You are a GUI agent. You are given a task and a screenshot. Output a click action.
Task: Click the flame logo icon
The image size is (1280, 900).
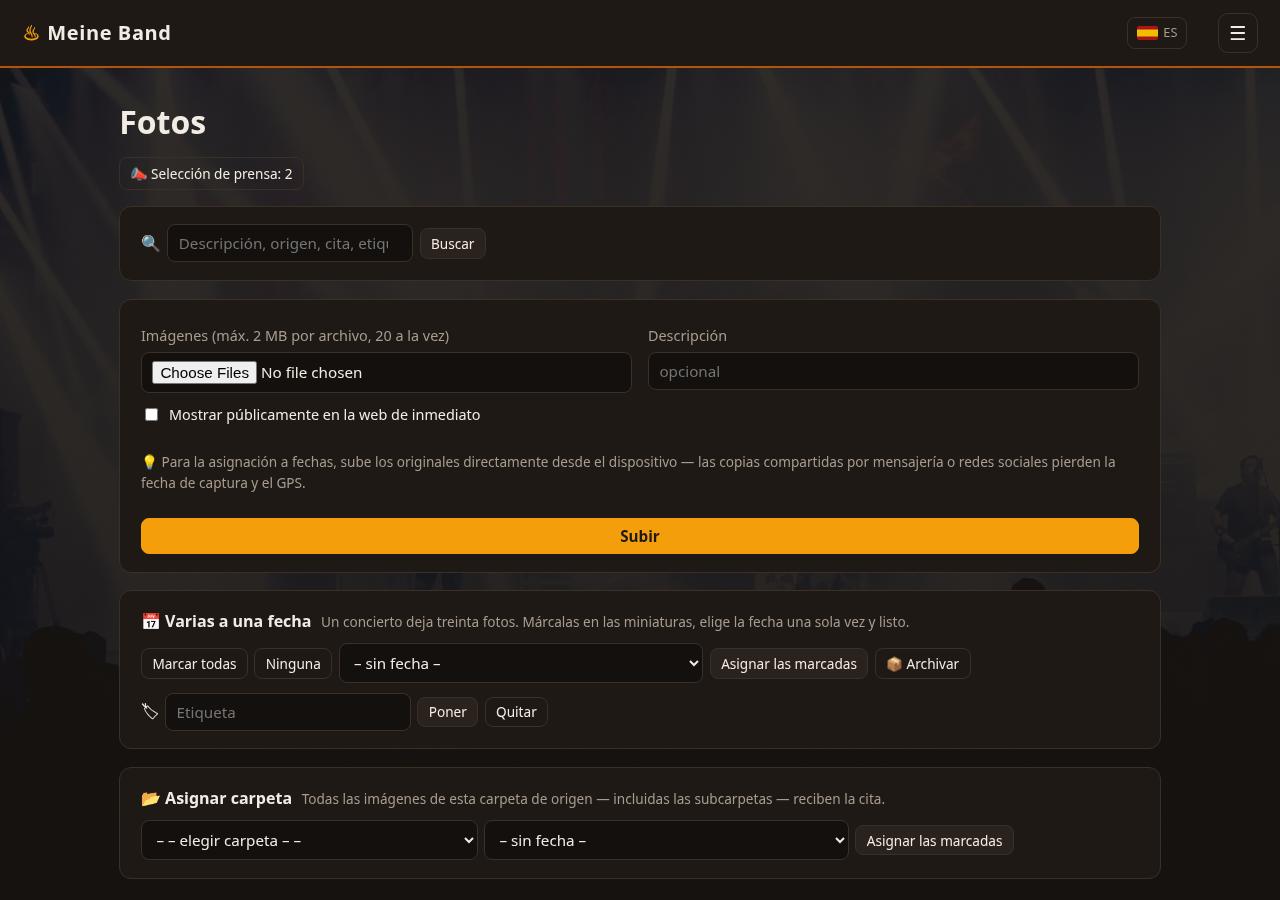pos(32,33)
